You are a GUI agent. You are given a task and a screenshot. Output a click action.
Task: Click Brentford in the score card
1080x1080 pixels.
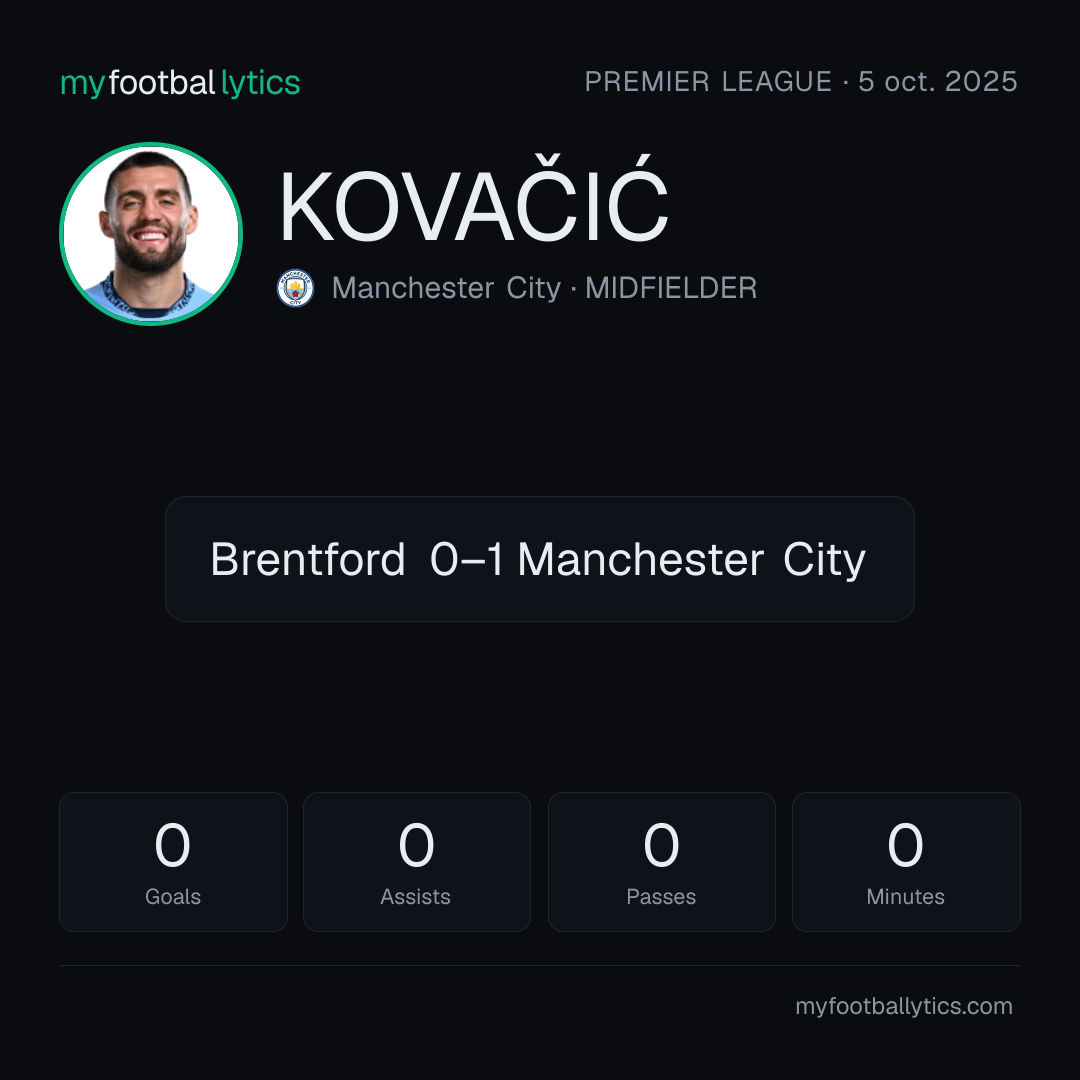308,559
